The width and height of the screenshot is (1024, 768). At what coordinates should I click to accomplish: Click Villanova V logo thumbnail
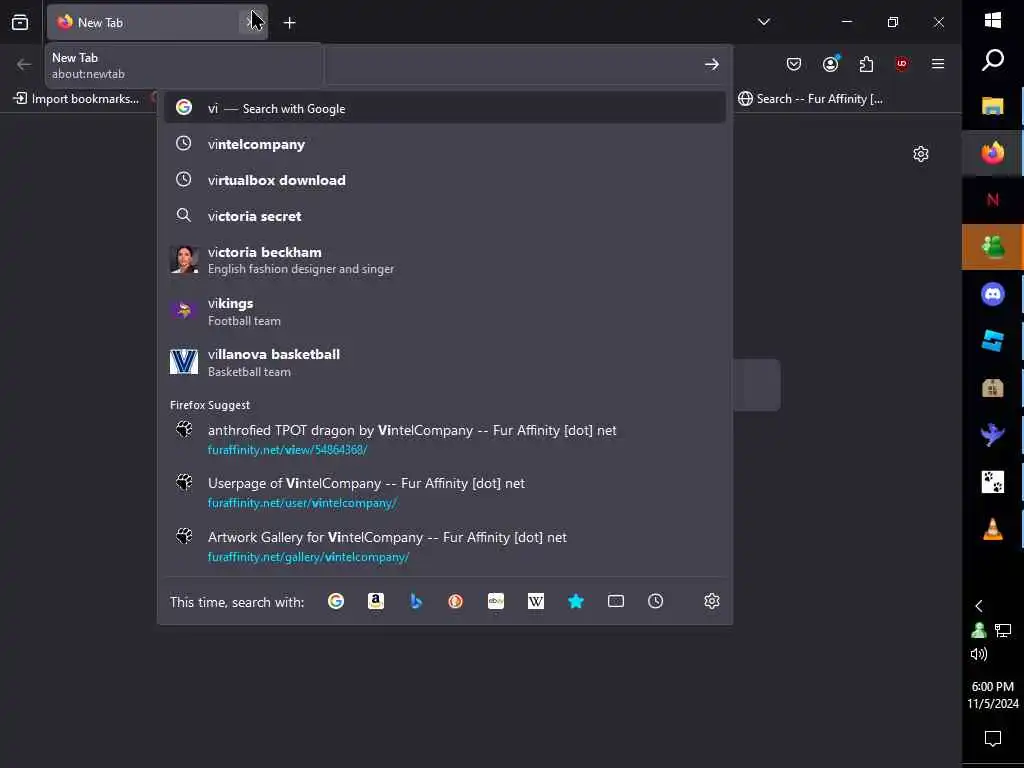coord(184,362)
